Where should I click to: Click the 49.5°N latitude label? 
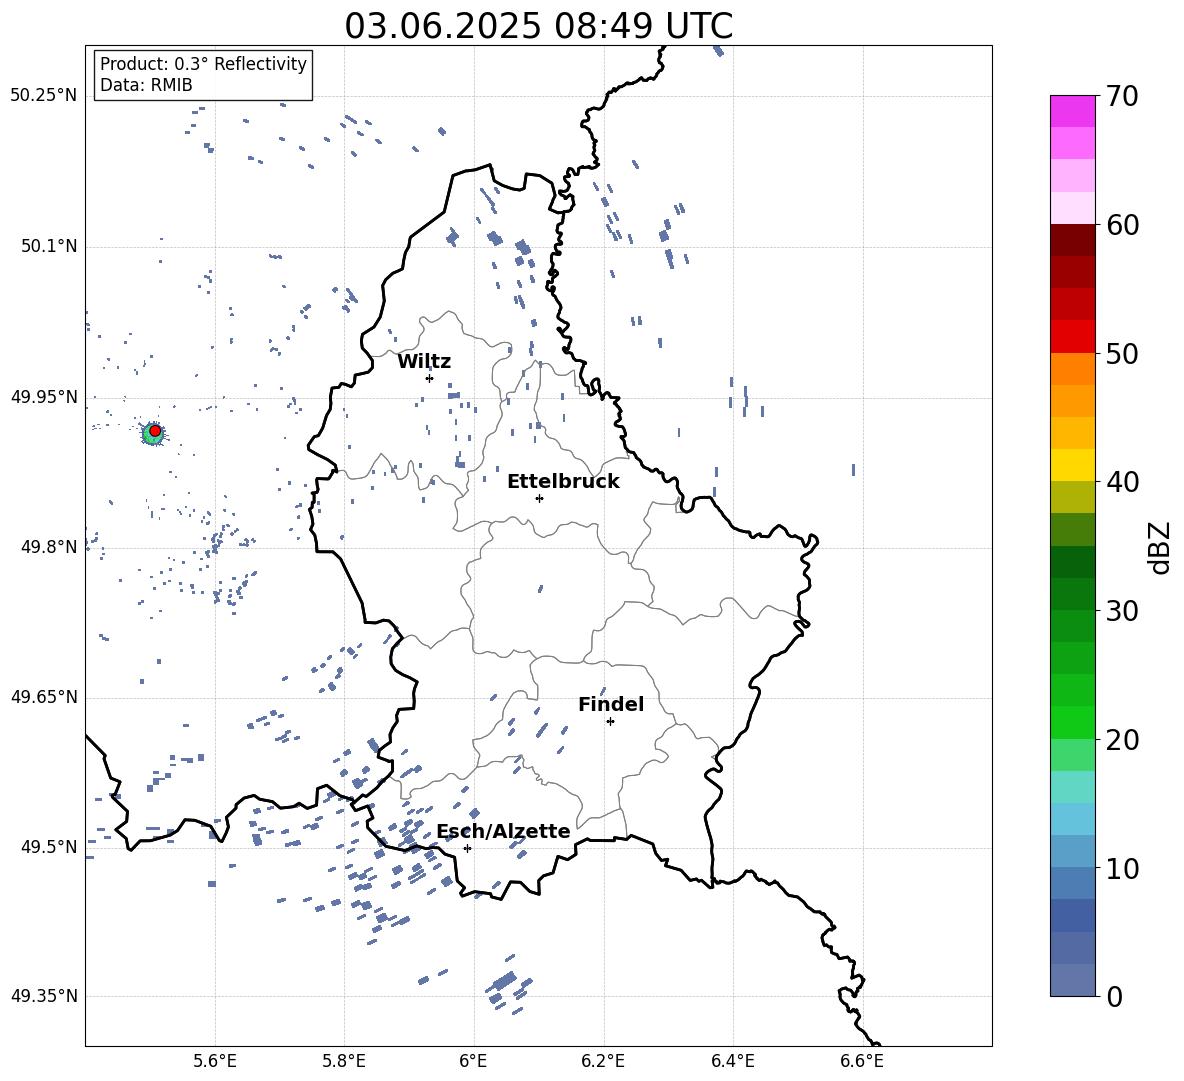(x=49, y=847)
